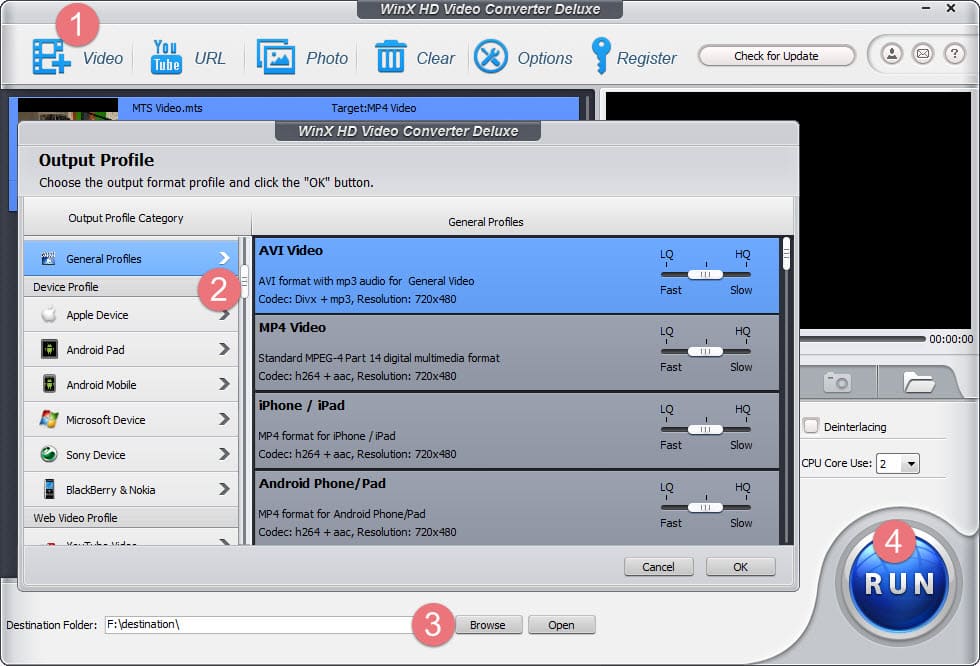Click the add Video film icon
Image resolution: width=980 pixels, height=666 pixels.
[x=51, y=57]
